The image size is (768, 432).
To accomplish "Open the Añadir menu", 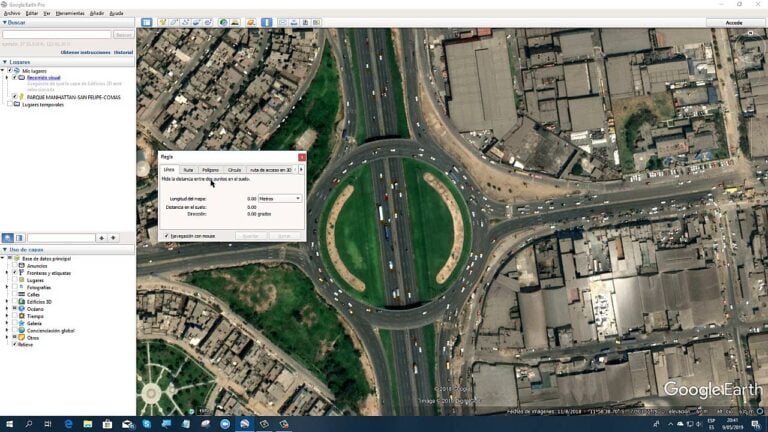I will (96, 13).
